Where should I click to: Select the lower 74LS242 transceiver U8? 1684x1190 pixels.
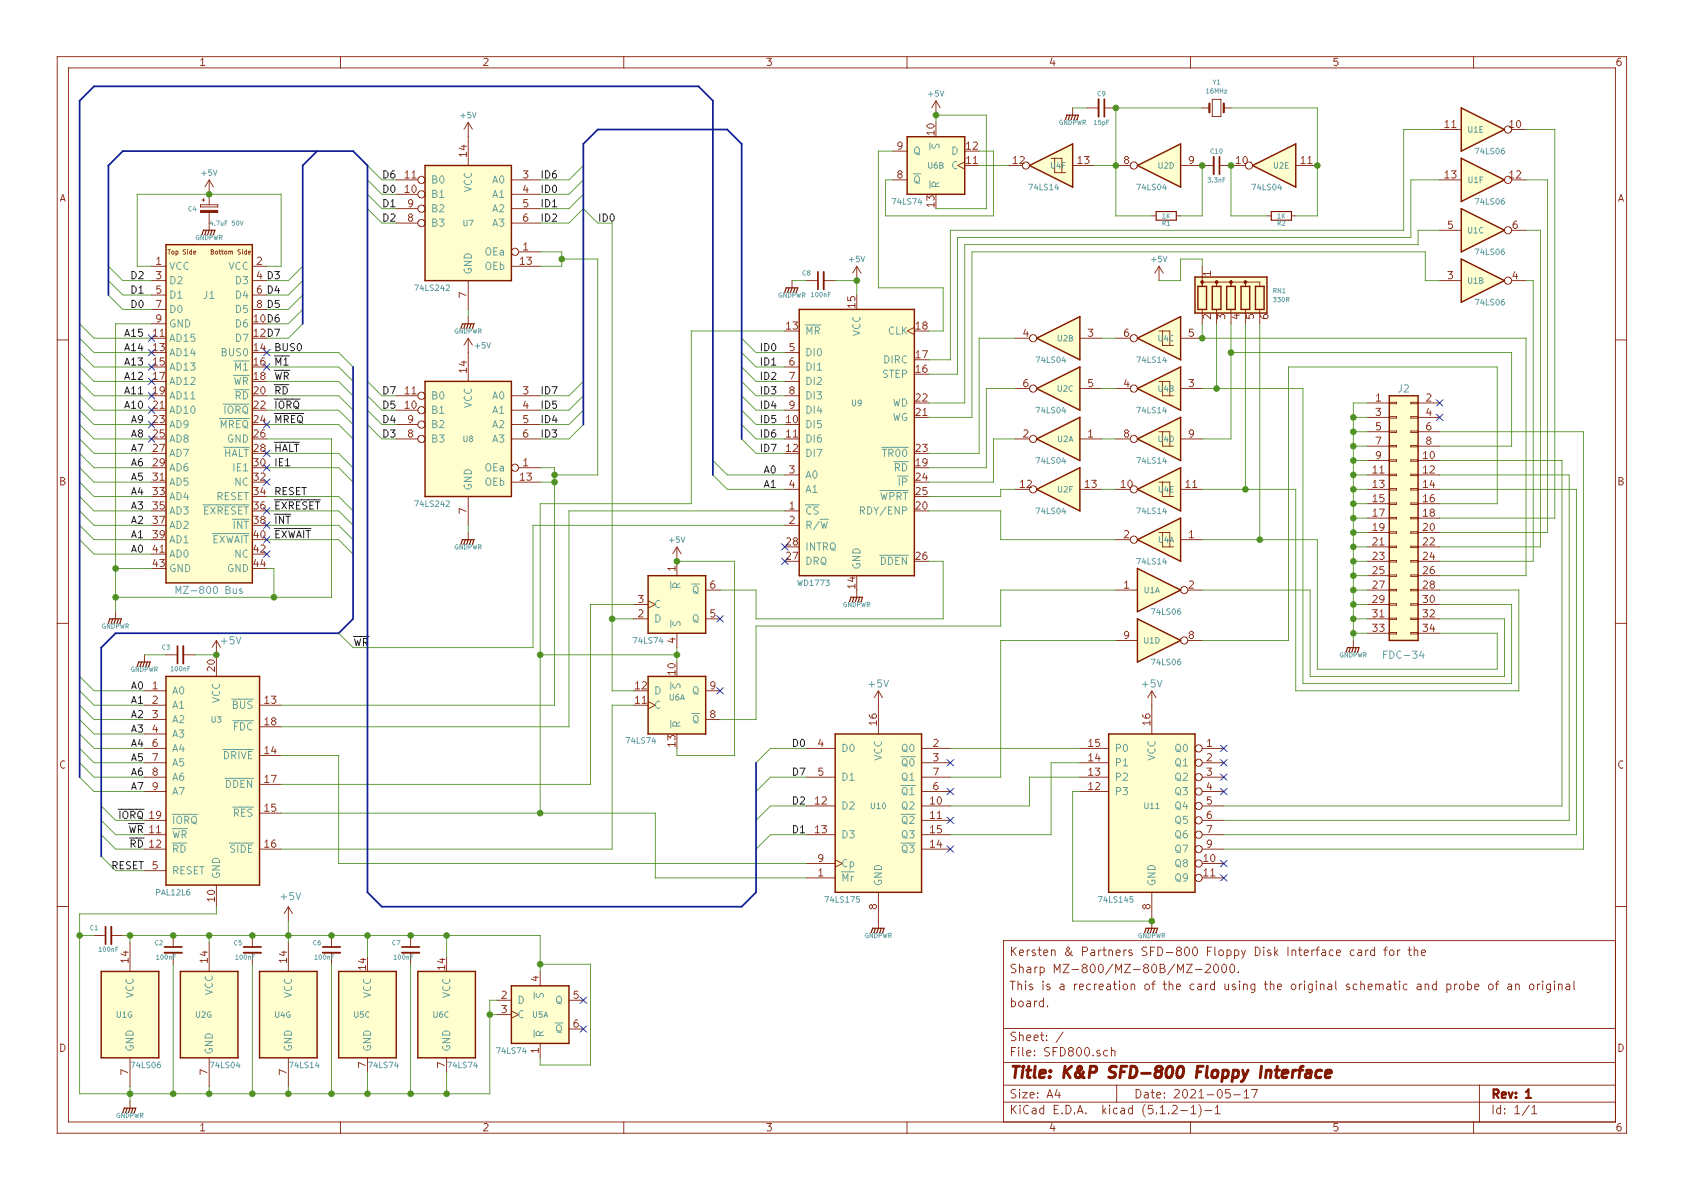467,438
